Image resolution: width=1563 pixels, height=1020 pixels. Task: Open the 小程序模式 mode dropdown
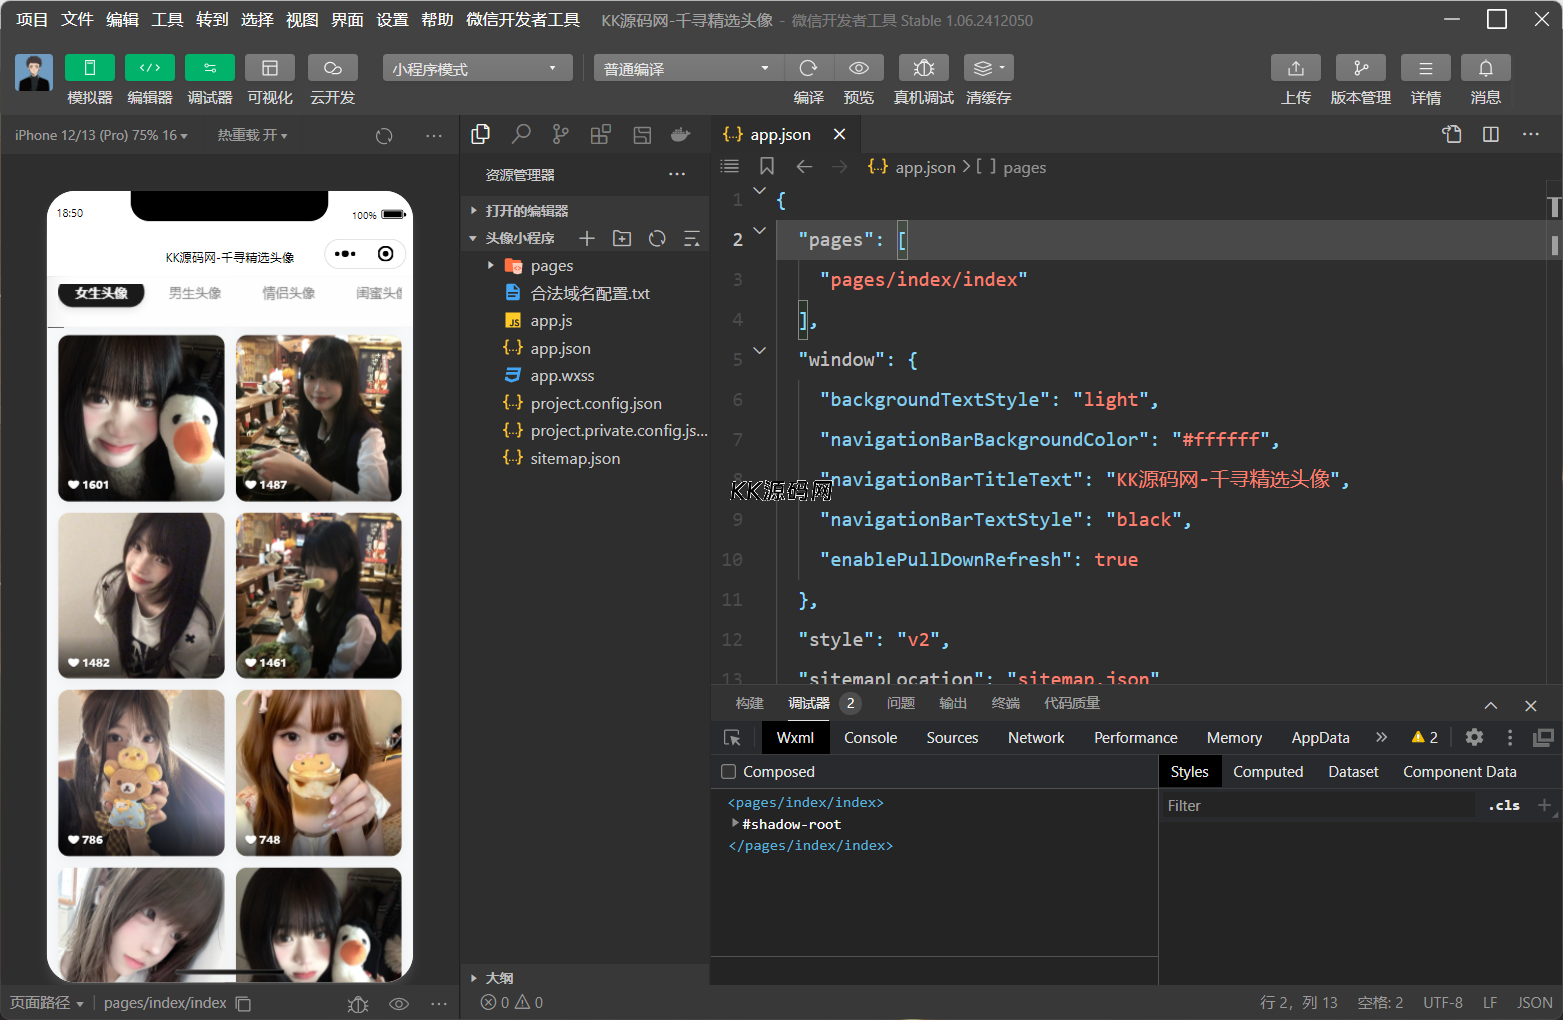tap(476, 68)
